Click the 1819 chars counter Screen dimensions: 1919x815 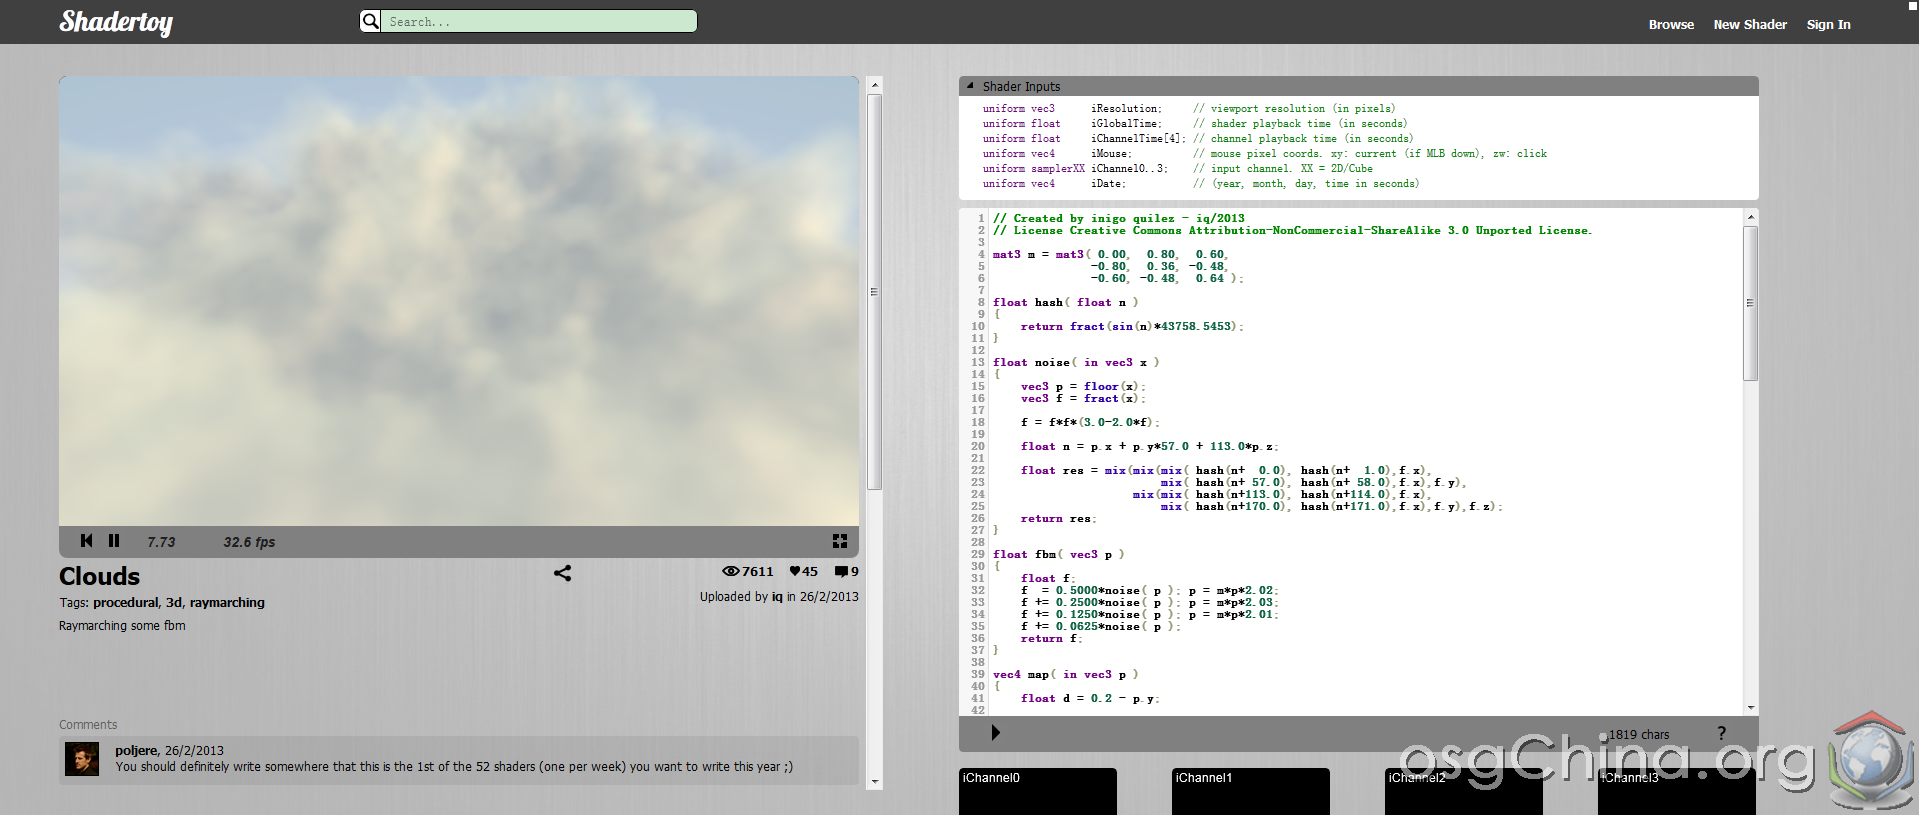click(1638, 734)
